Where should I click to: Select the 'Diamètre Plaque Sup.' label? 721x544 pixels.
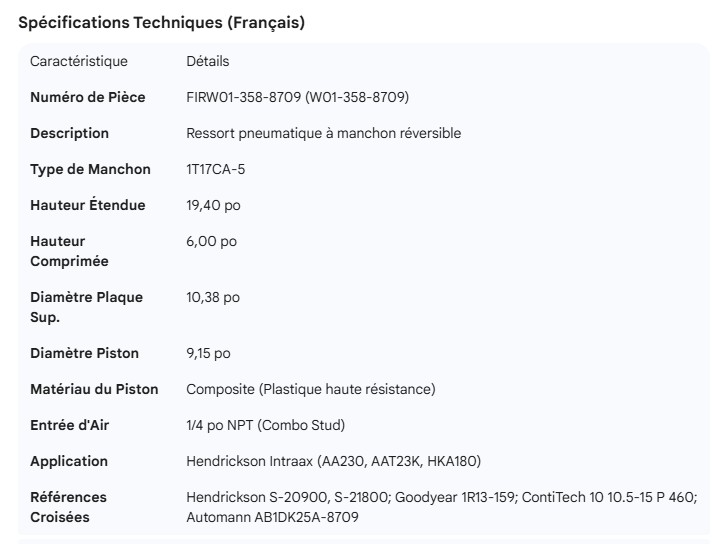point(86,307)
